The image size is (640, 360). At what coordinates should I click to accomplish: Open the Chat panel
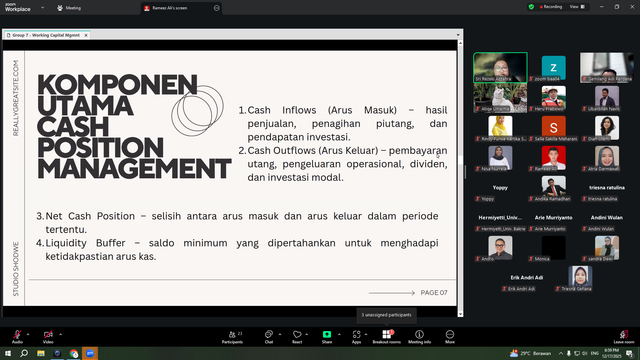tap(269, 337)
